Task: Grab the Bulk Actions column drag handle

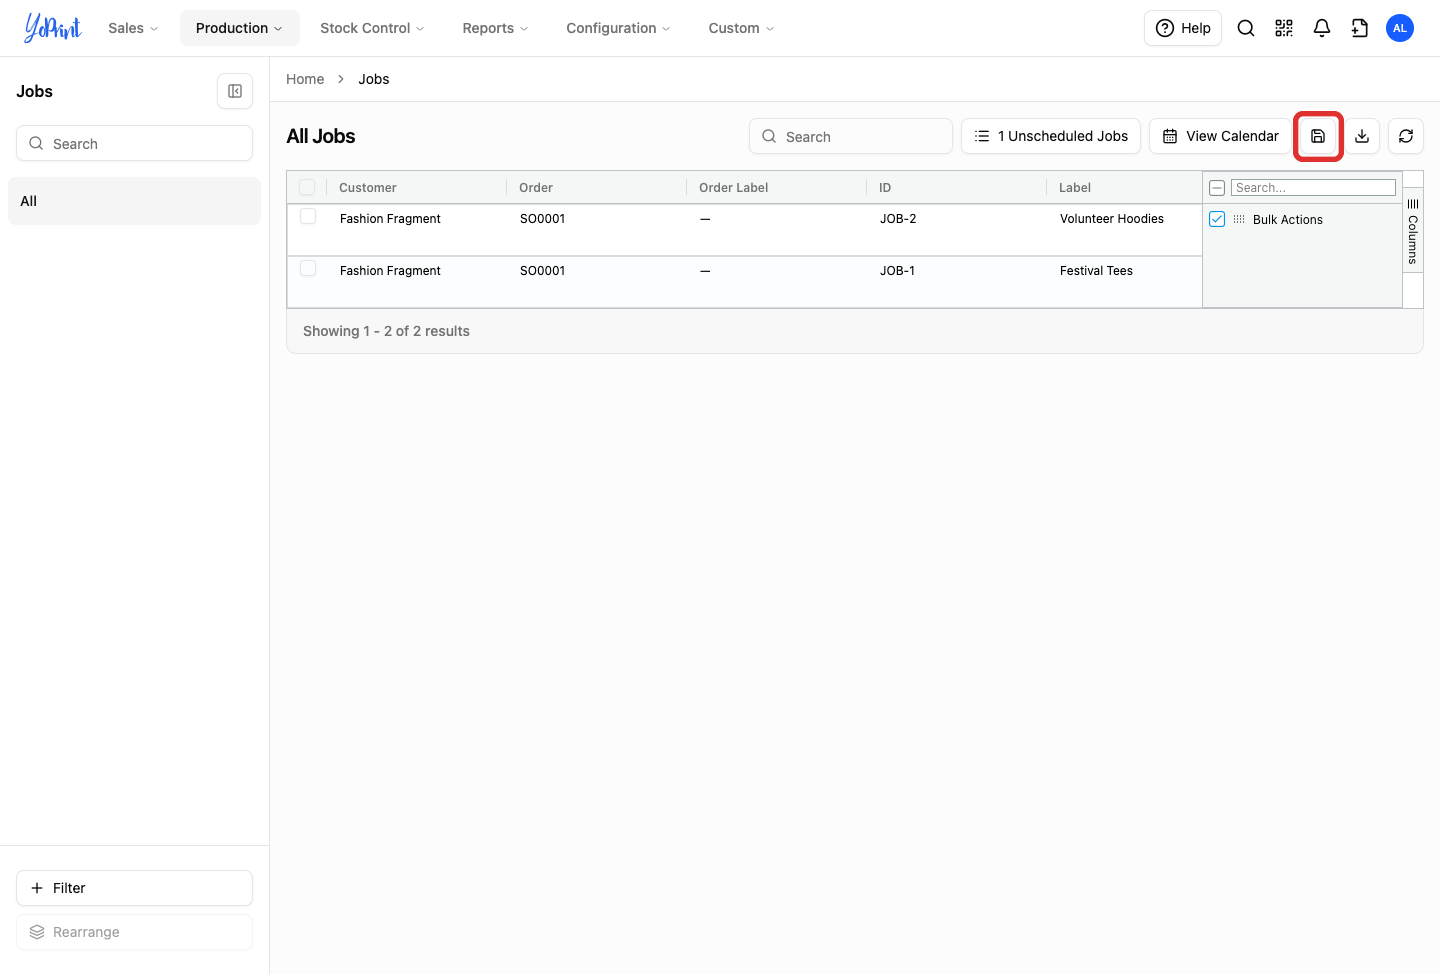Action: [x=1239, y=219]
